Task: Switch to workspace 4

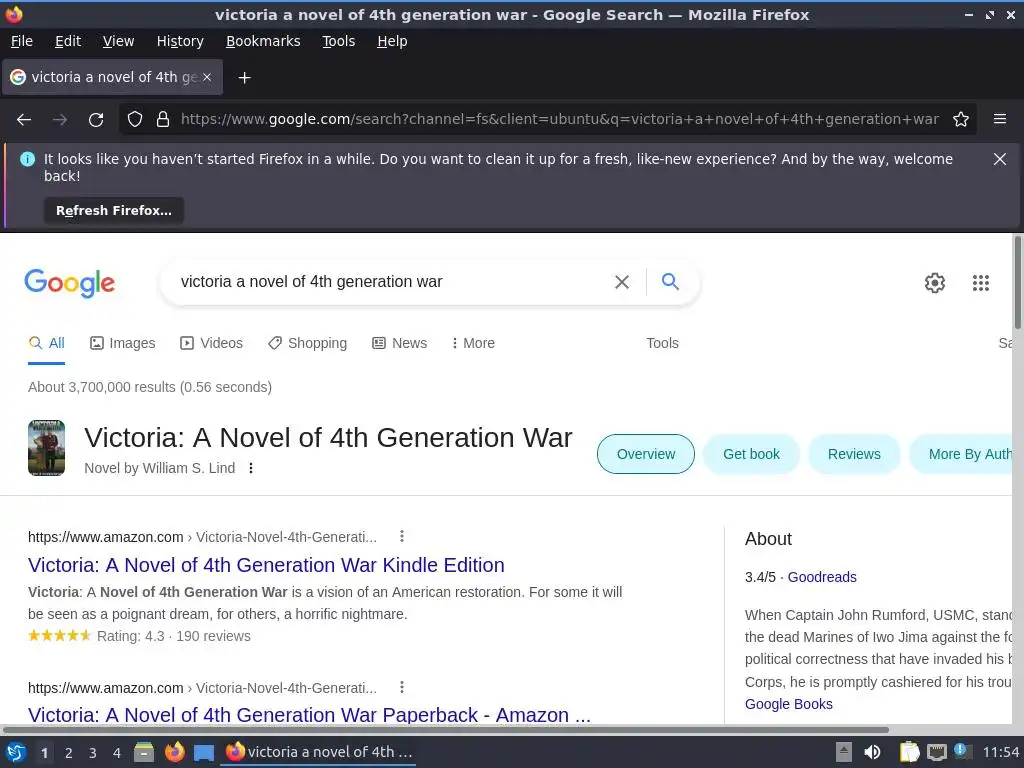Action: 117,753
